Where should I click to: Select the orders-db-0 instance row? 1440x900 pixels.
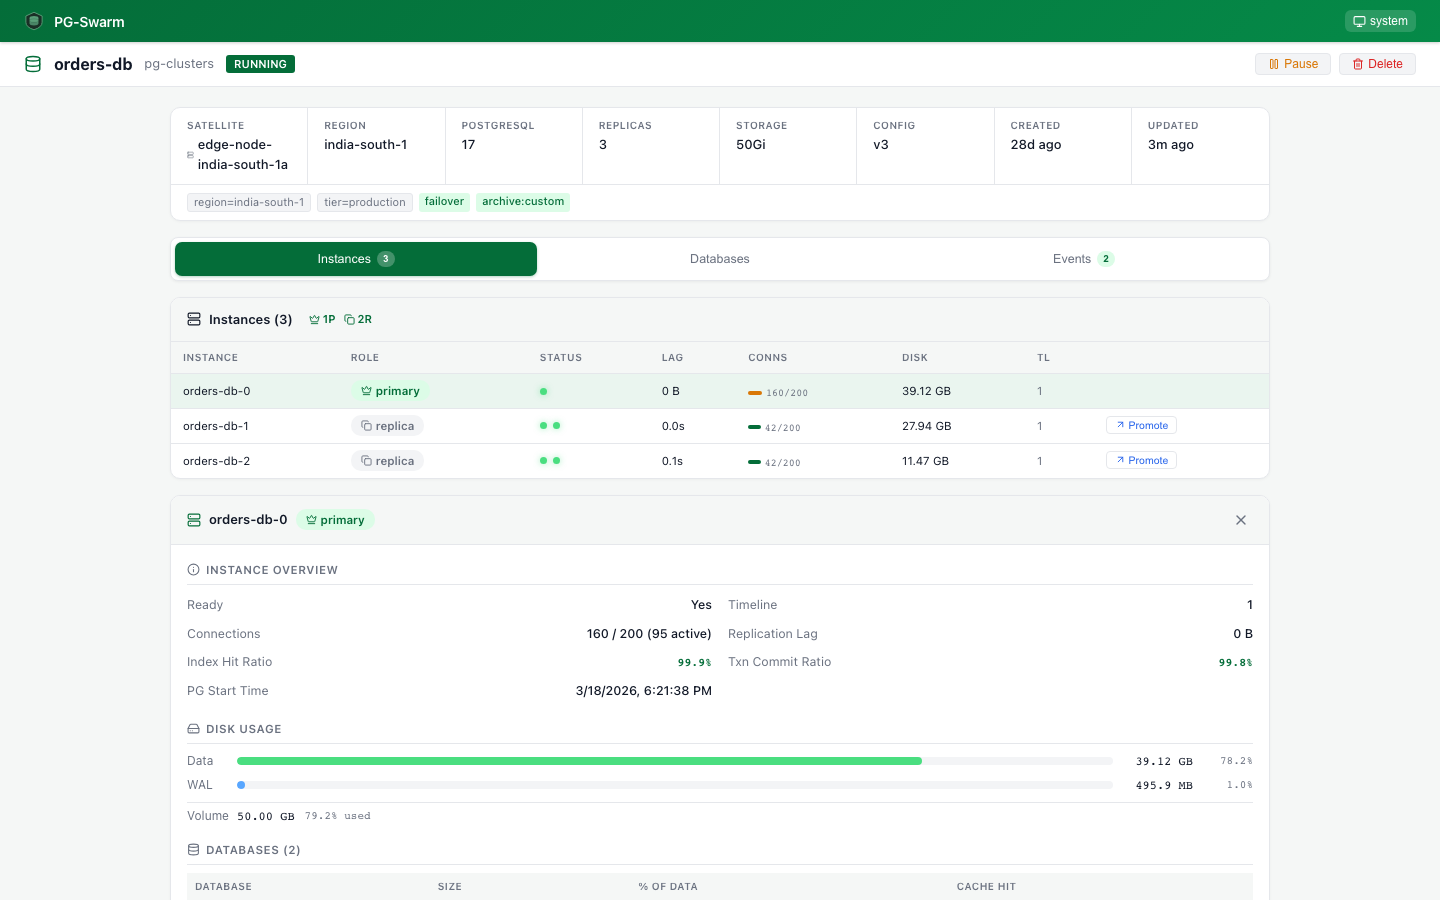pyautogui.click(x=720, y=391)
